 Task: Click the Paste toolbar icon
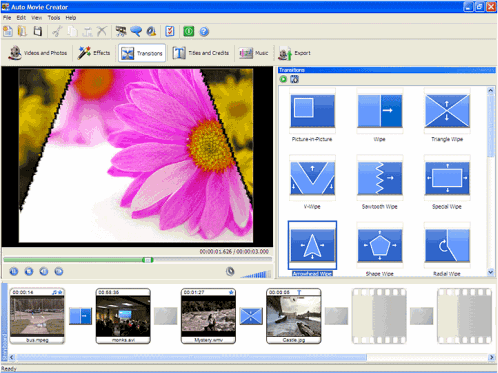pos(87,32)
